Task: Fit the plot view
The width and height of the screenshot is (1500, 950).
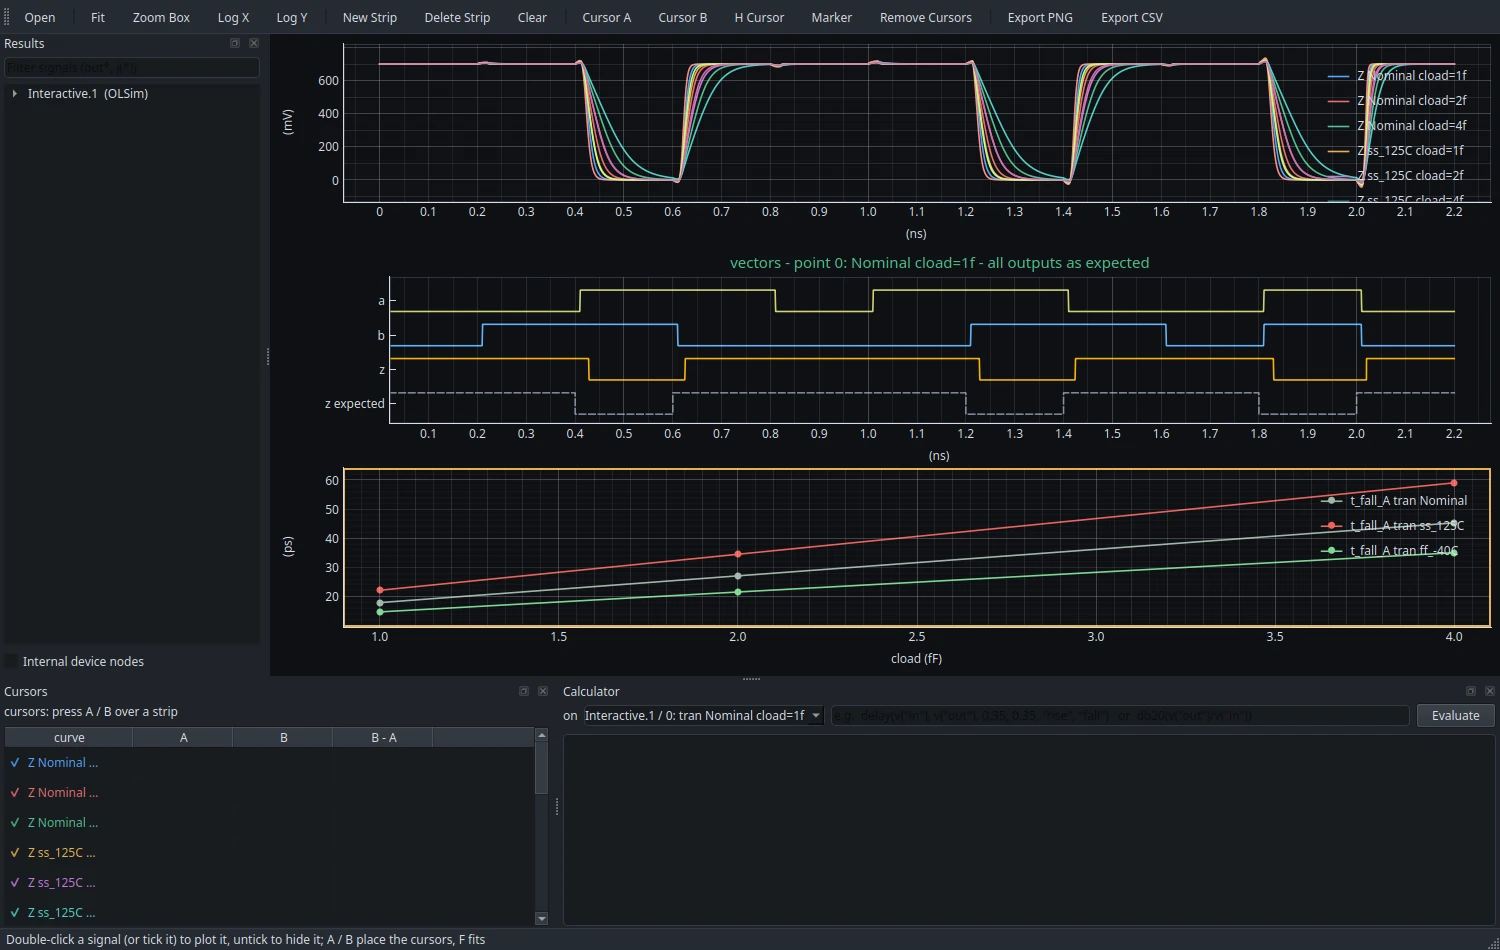Action: pyautogui.click(x=98, y=17)
